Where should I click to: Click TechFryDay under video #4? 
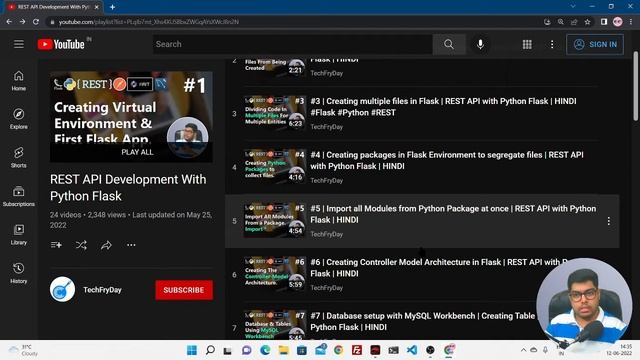[327, 180]
